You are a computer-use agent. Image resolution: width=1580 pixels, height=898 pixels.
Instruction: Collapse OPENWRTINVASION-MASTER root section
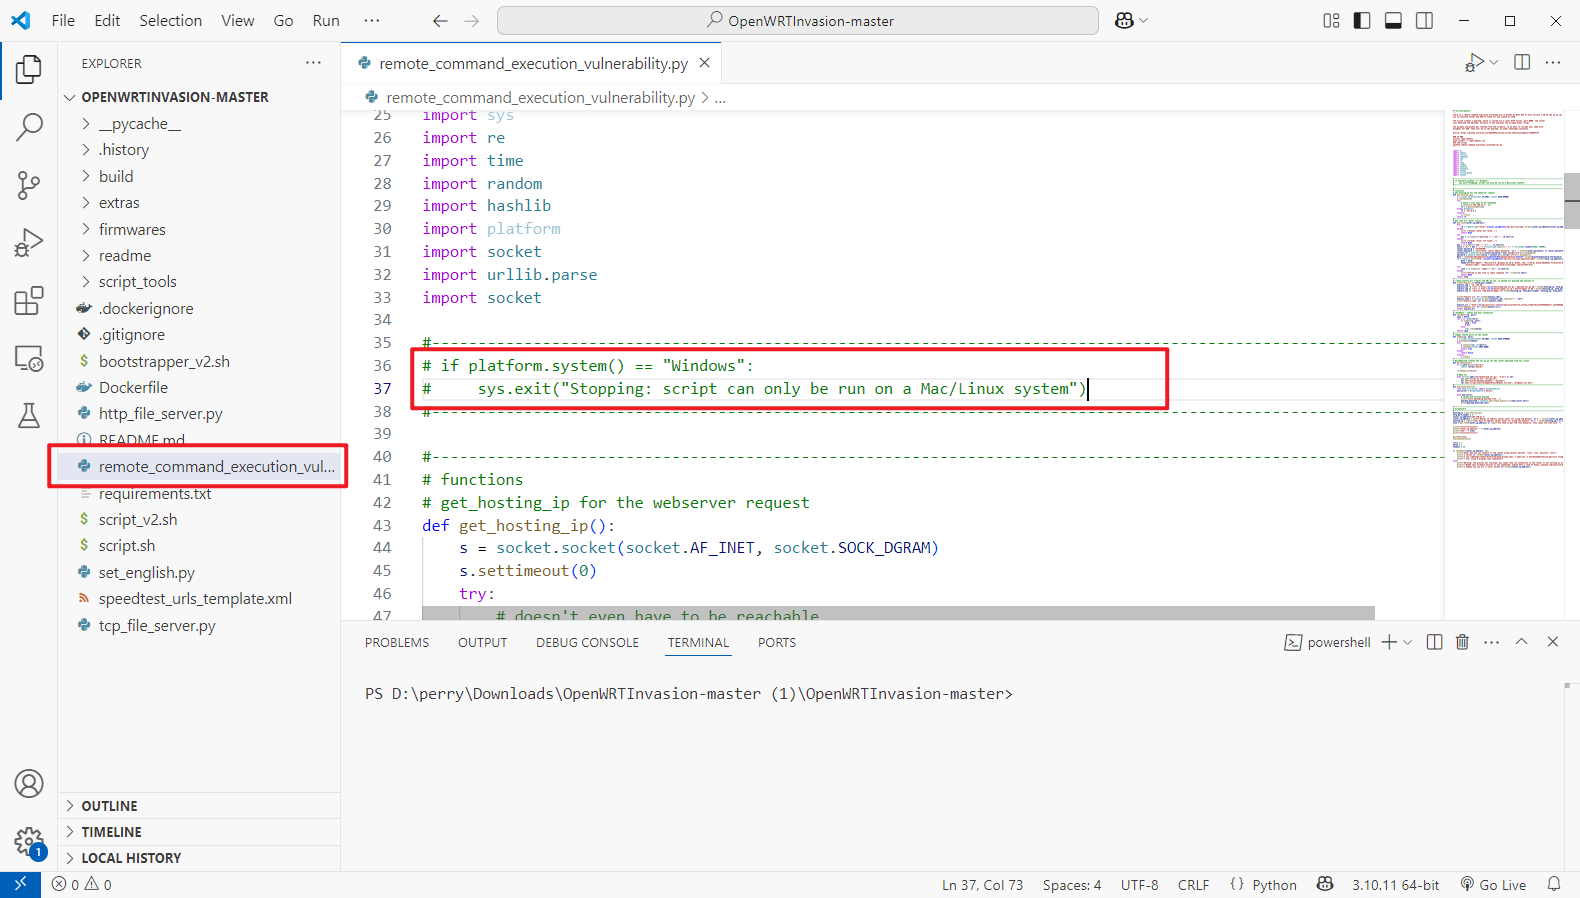pos(199,97)
